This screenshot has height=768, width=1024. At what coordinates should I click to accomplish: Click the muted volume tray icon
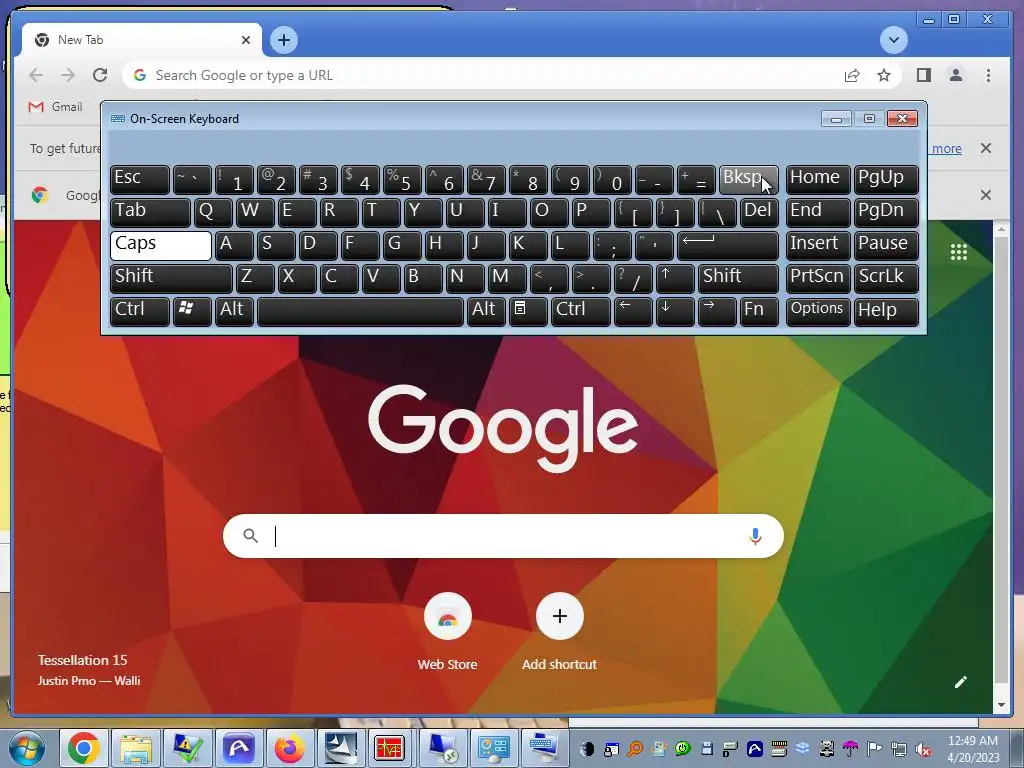[x=923, y=749]
